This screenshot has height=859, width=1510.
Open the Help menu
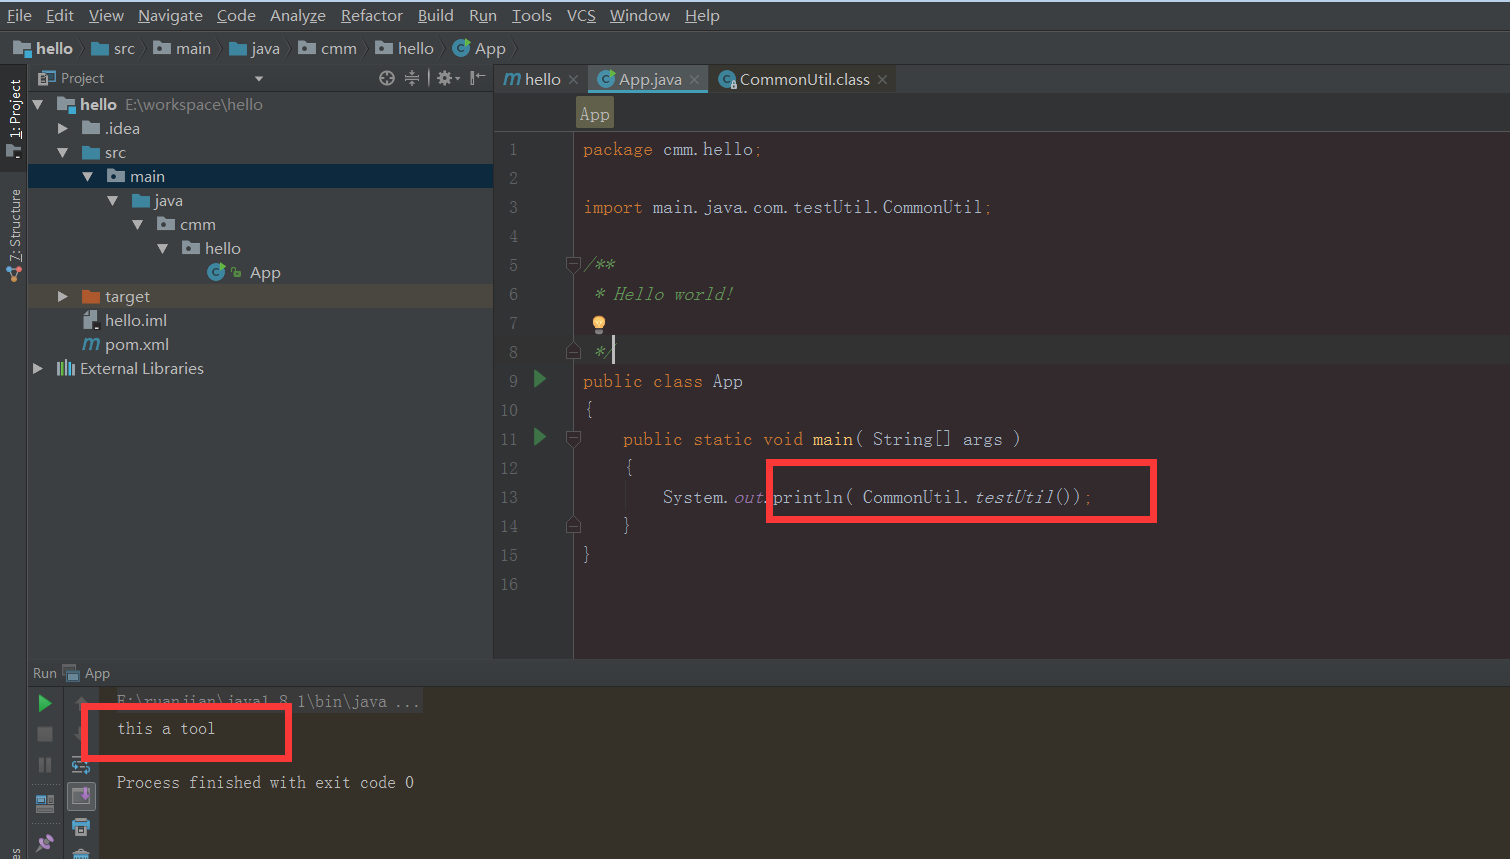702,15
